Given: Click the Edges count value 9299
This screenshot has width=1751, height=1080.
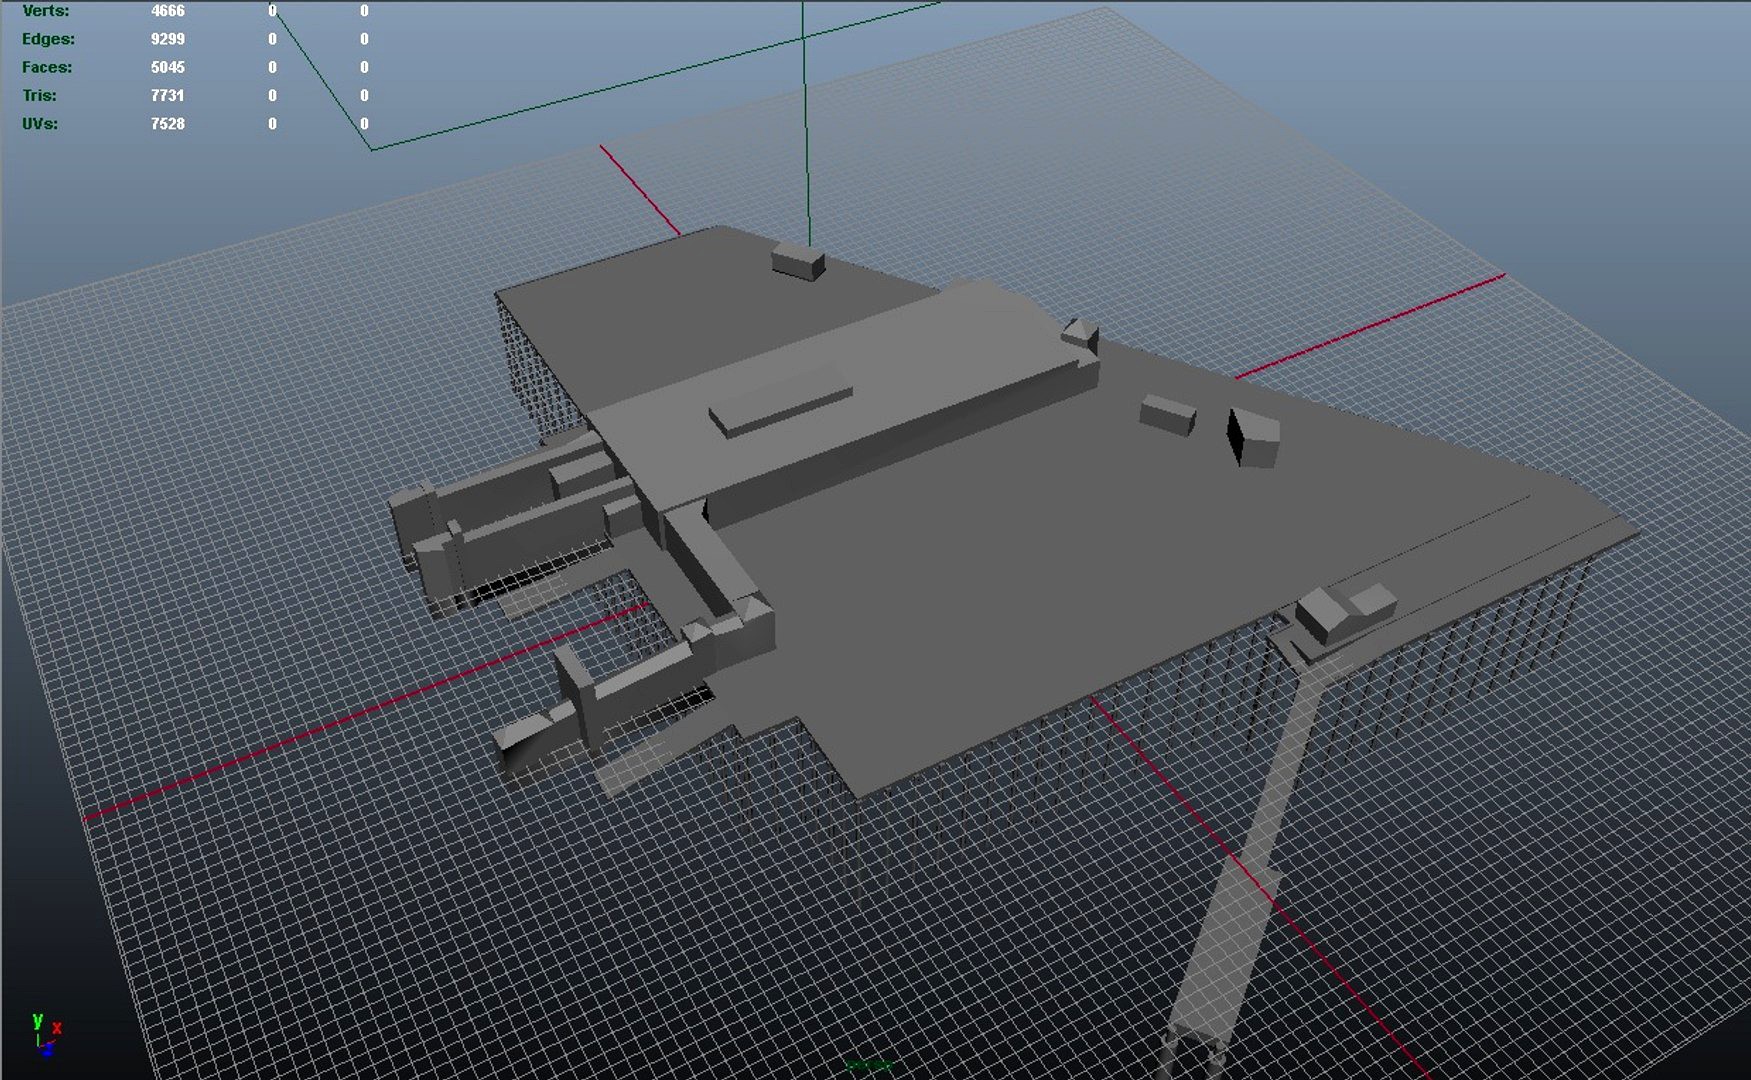Looking at the screenshot, I should tap(167, 39).
